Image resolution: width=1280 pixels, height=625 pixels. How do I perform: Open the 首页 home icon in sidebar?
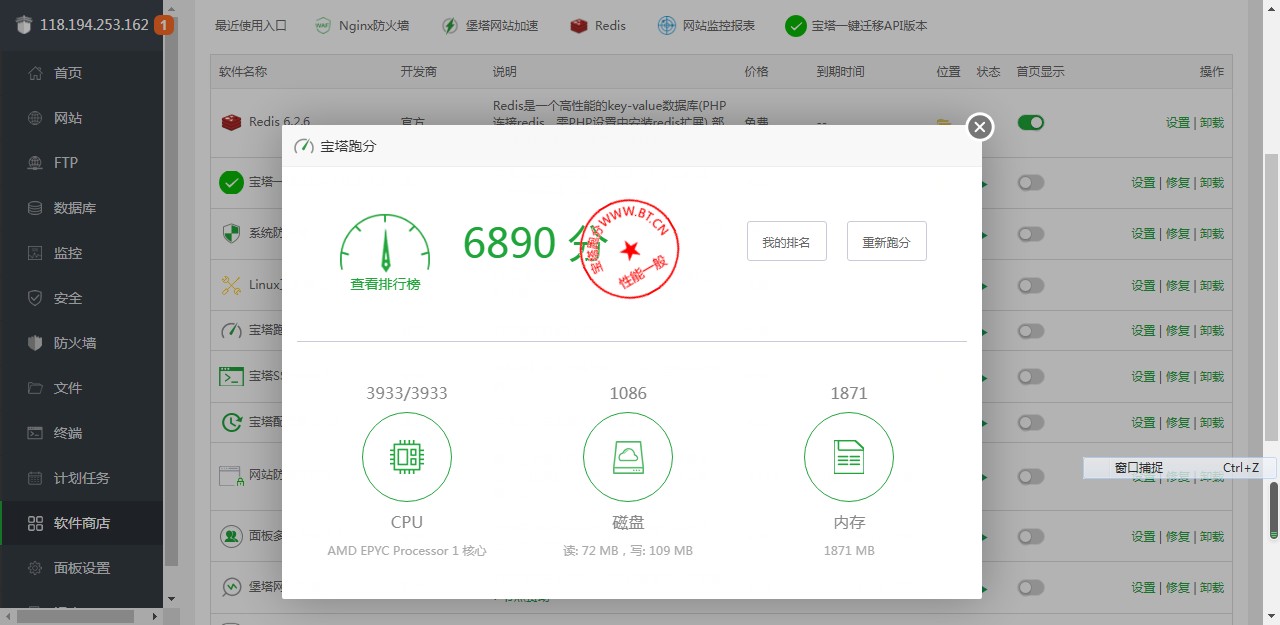pyautogui.click(x=36, y=73)
